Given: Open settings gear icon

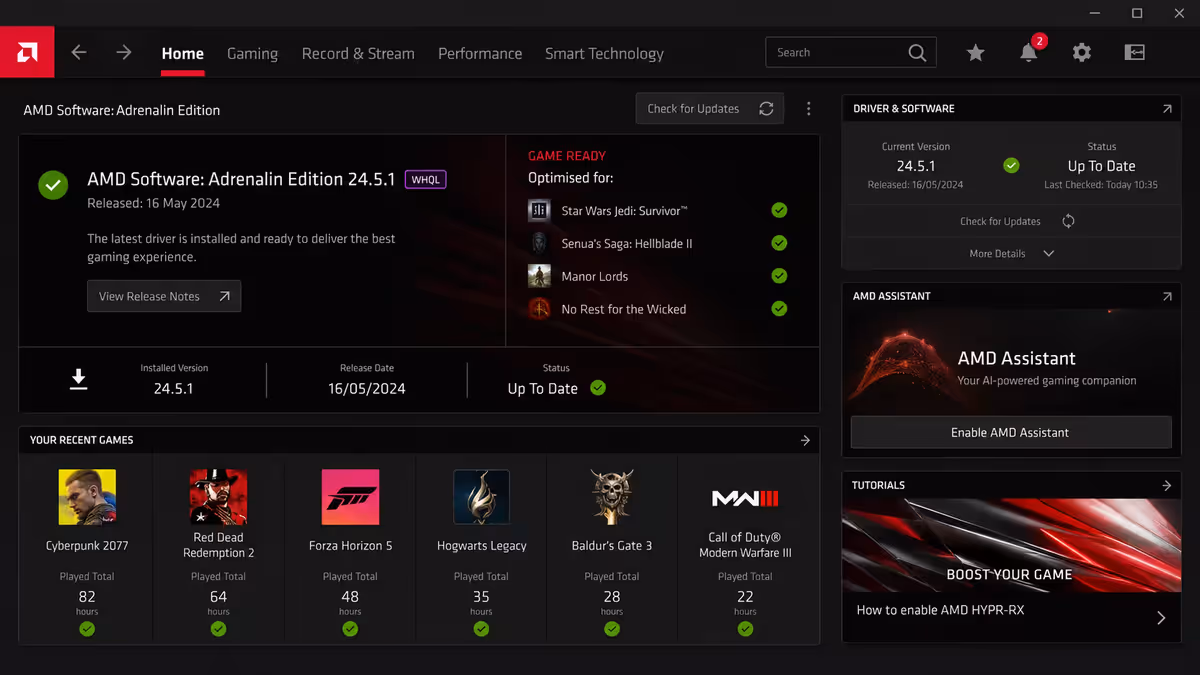Looking at the screenshot, I should click(x=1081, y=53).
